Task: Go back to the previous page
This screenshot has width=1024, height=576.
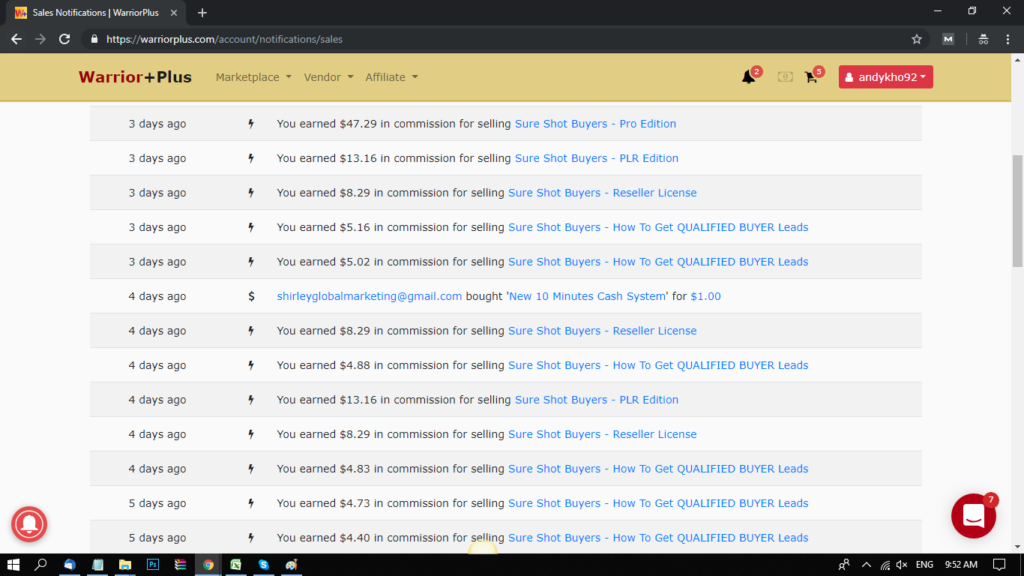Action: [x=16, y=39]
